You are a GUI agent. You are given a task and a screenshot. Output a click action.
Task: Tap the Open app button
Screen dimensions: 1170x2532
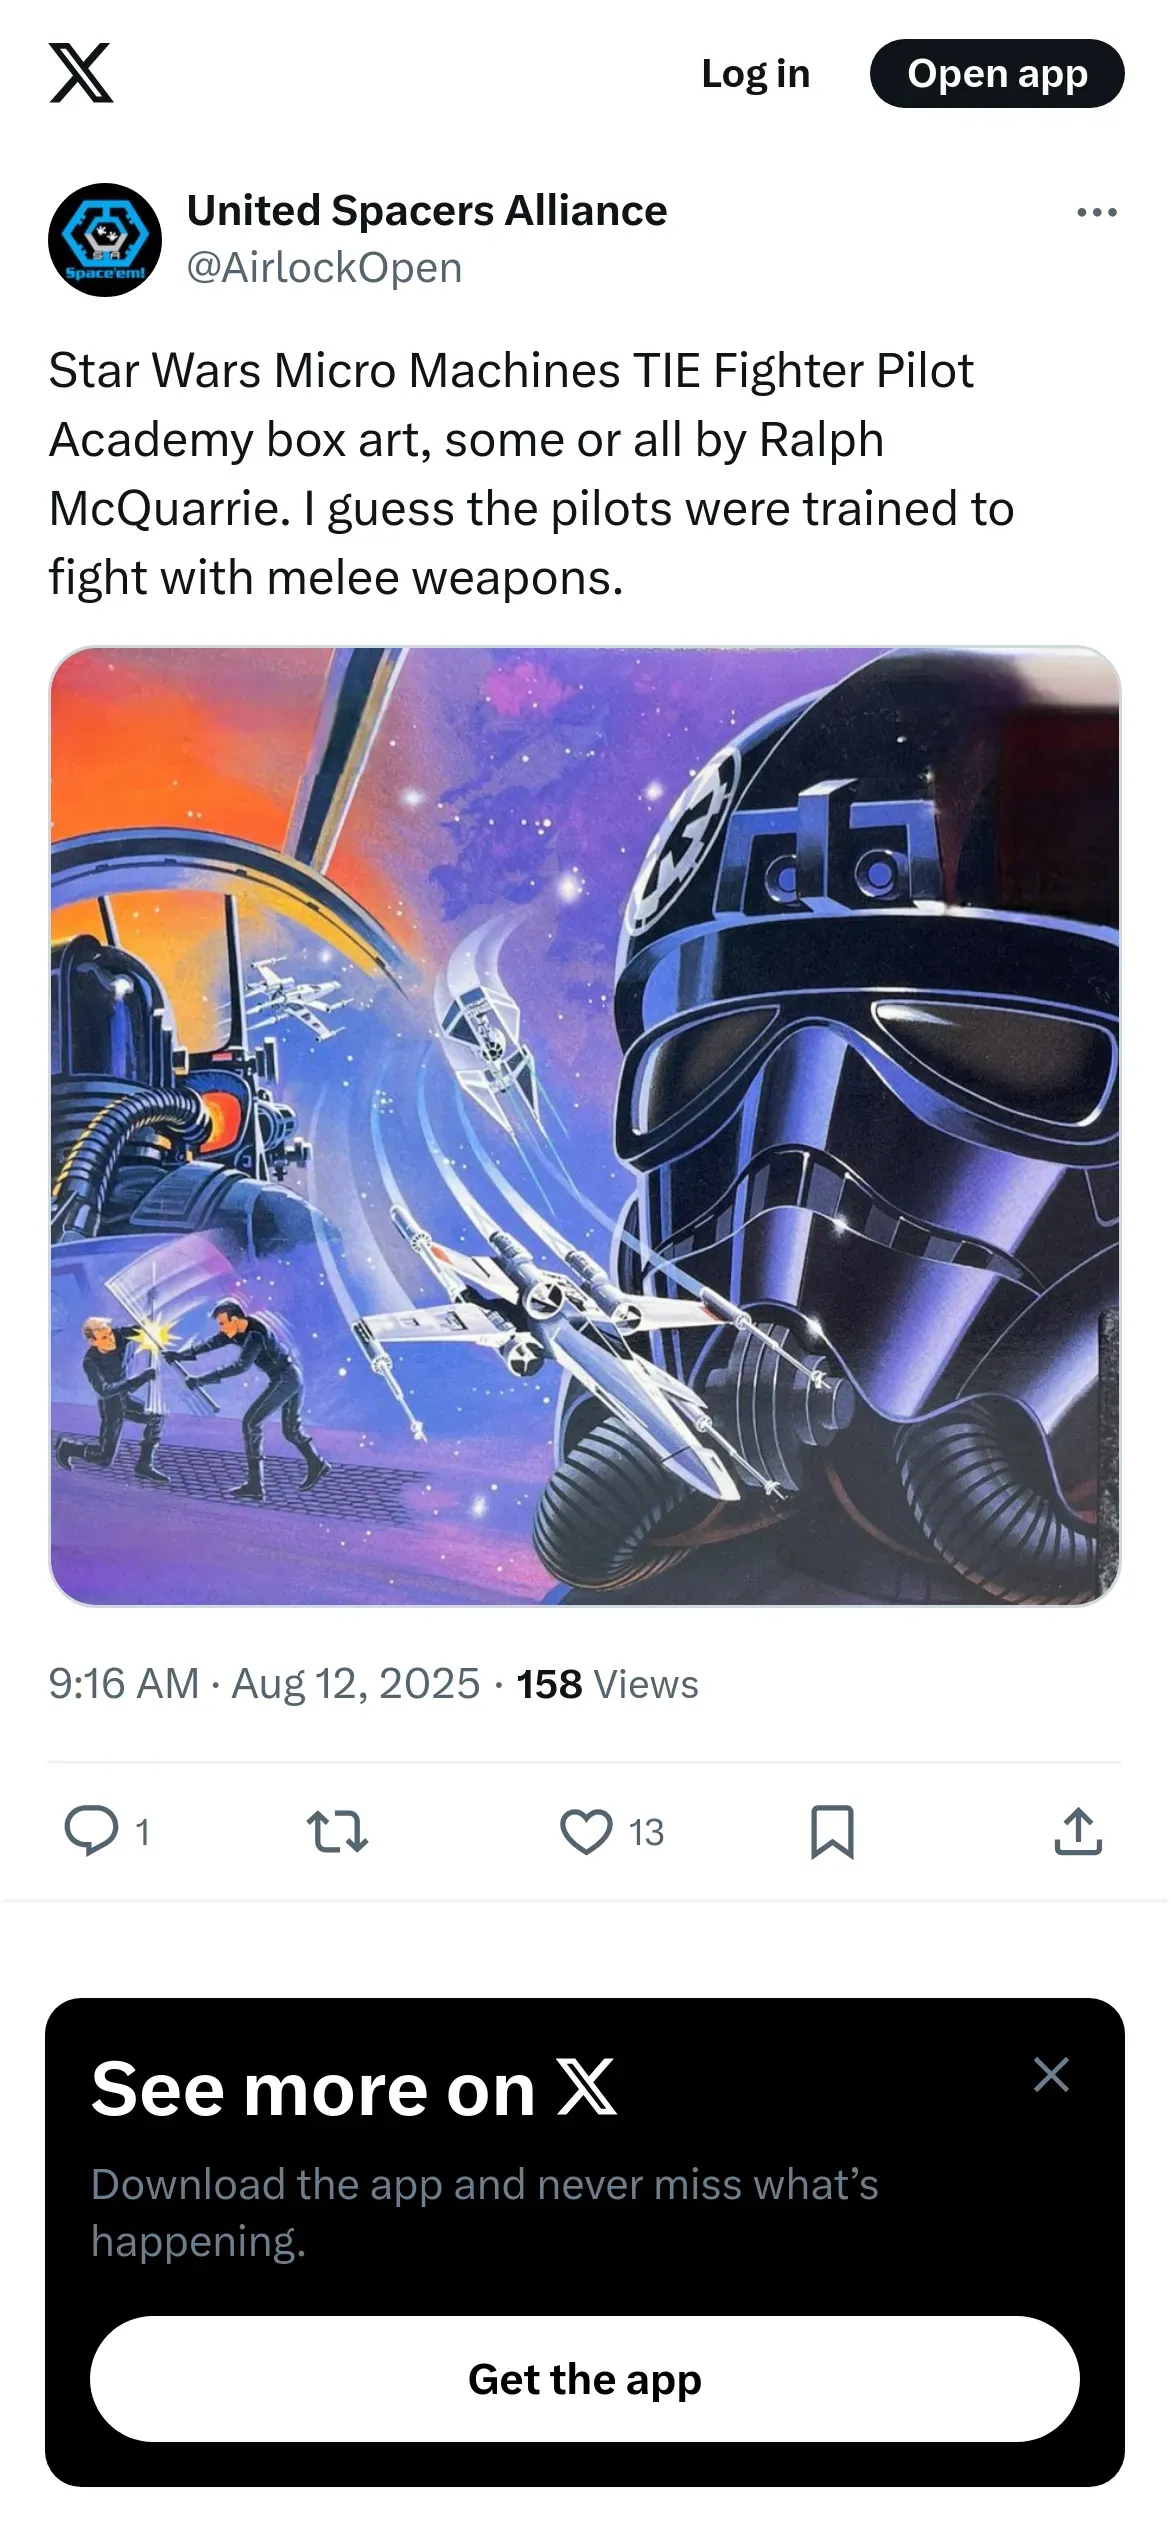click(x=997, y=74)
